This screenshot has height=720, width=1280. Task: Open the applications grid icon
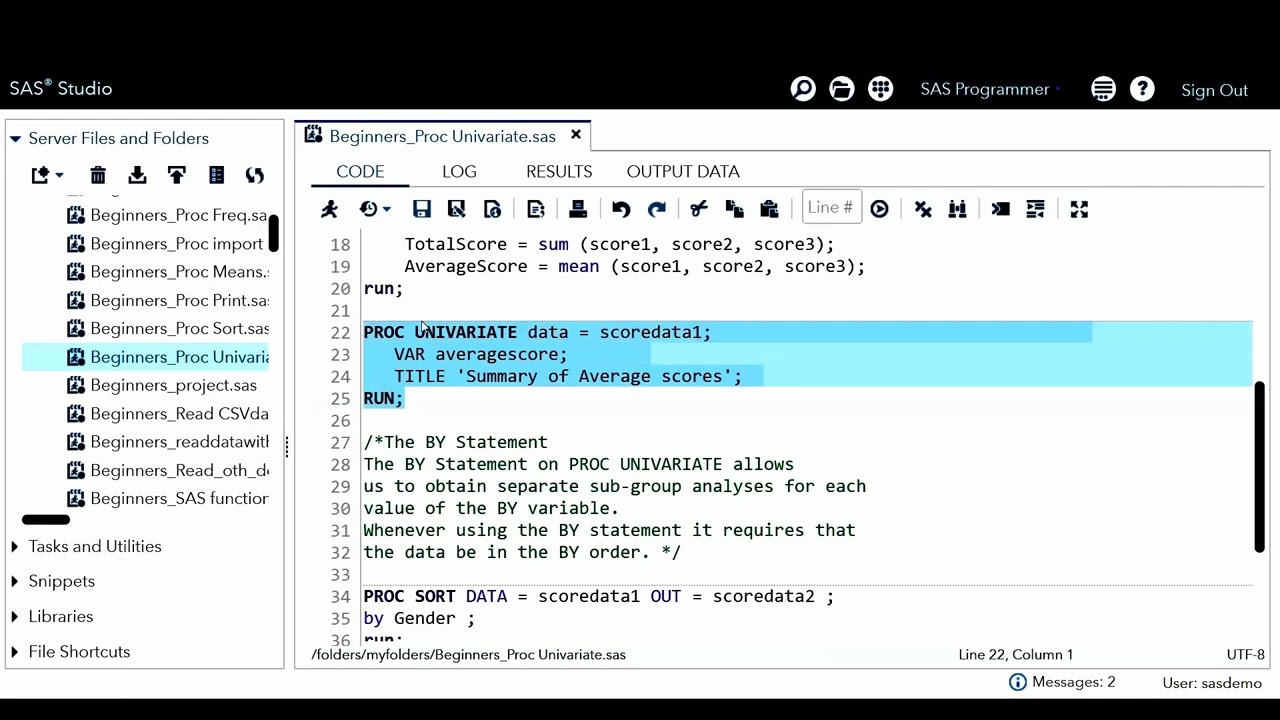click(880, 89)
